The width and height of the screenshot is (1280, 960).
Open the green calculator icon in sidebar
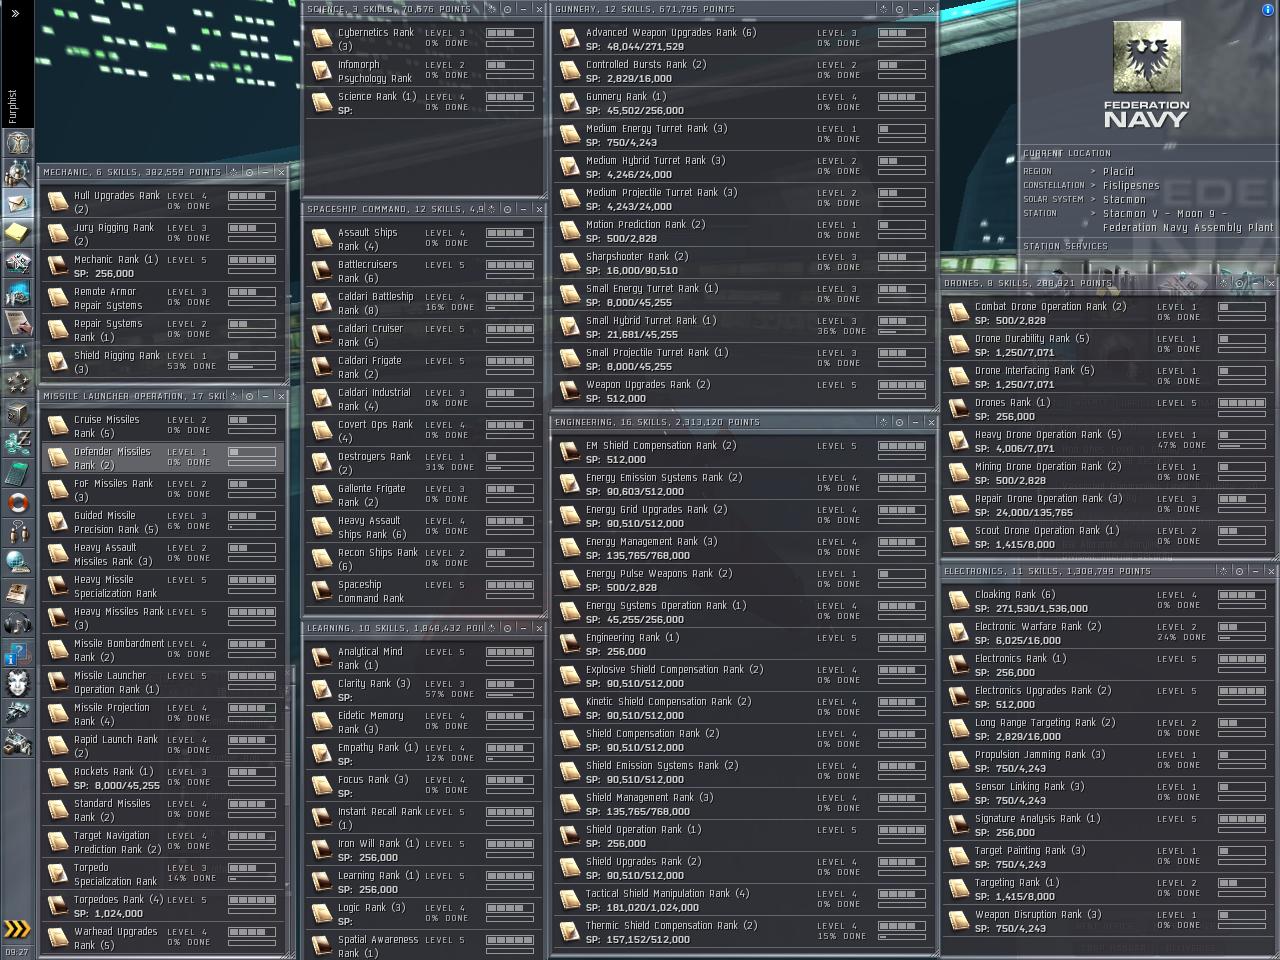pos(17,472)
